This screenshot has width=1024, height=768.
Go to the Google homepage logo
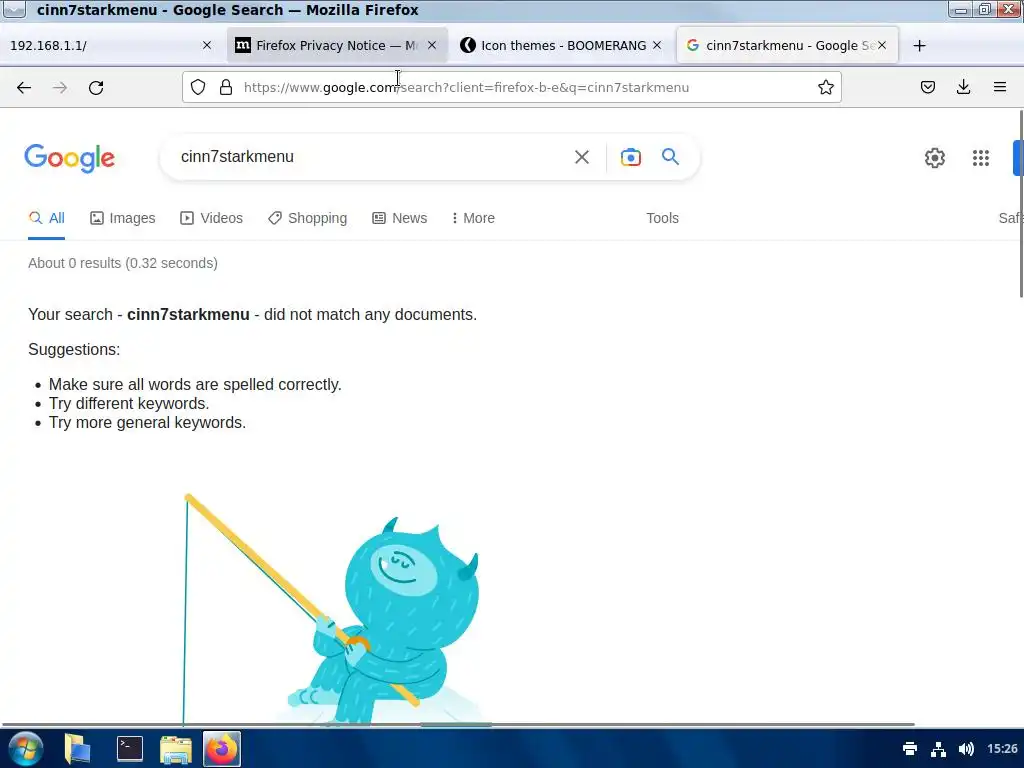click(x=70, y=158)
